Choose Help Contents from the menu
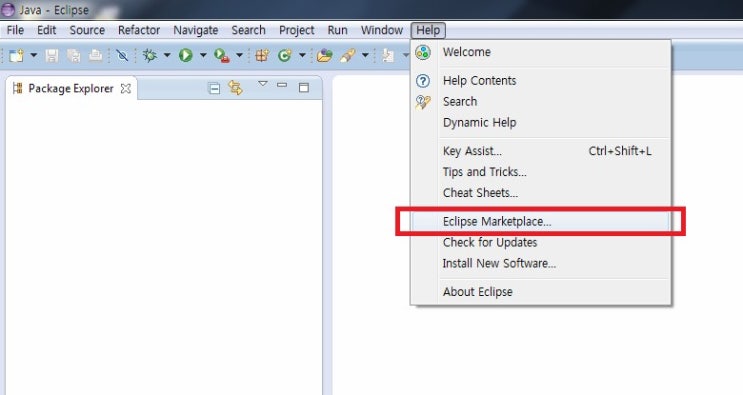743x395 pixels. [541, 81]
